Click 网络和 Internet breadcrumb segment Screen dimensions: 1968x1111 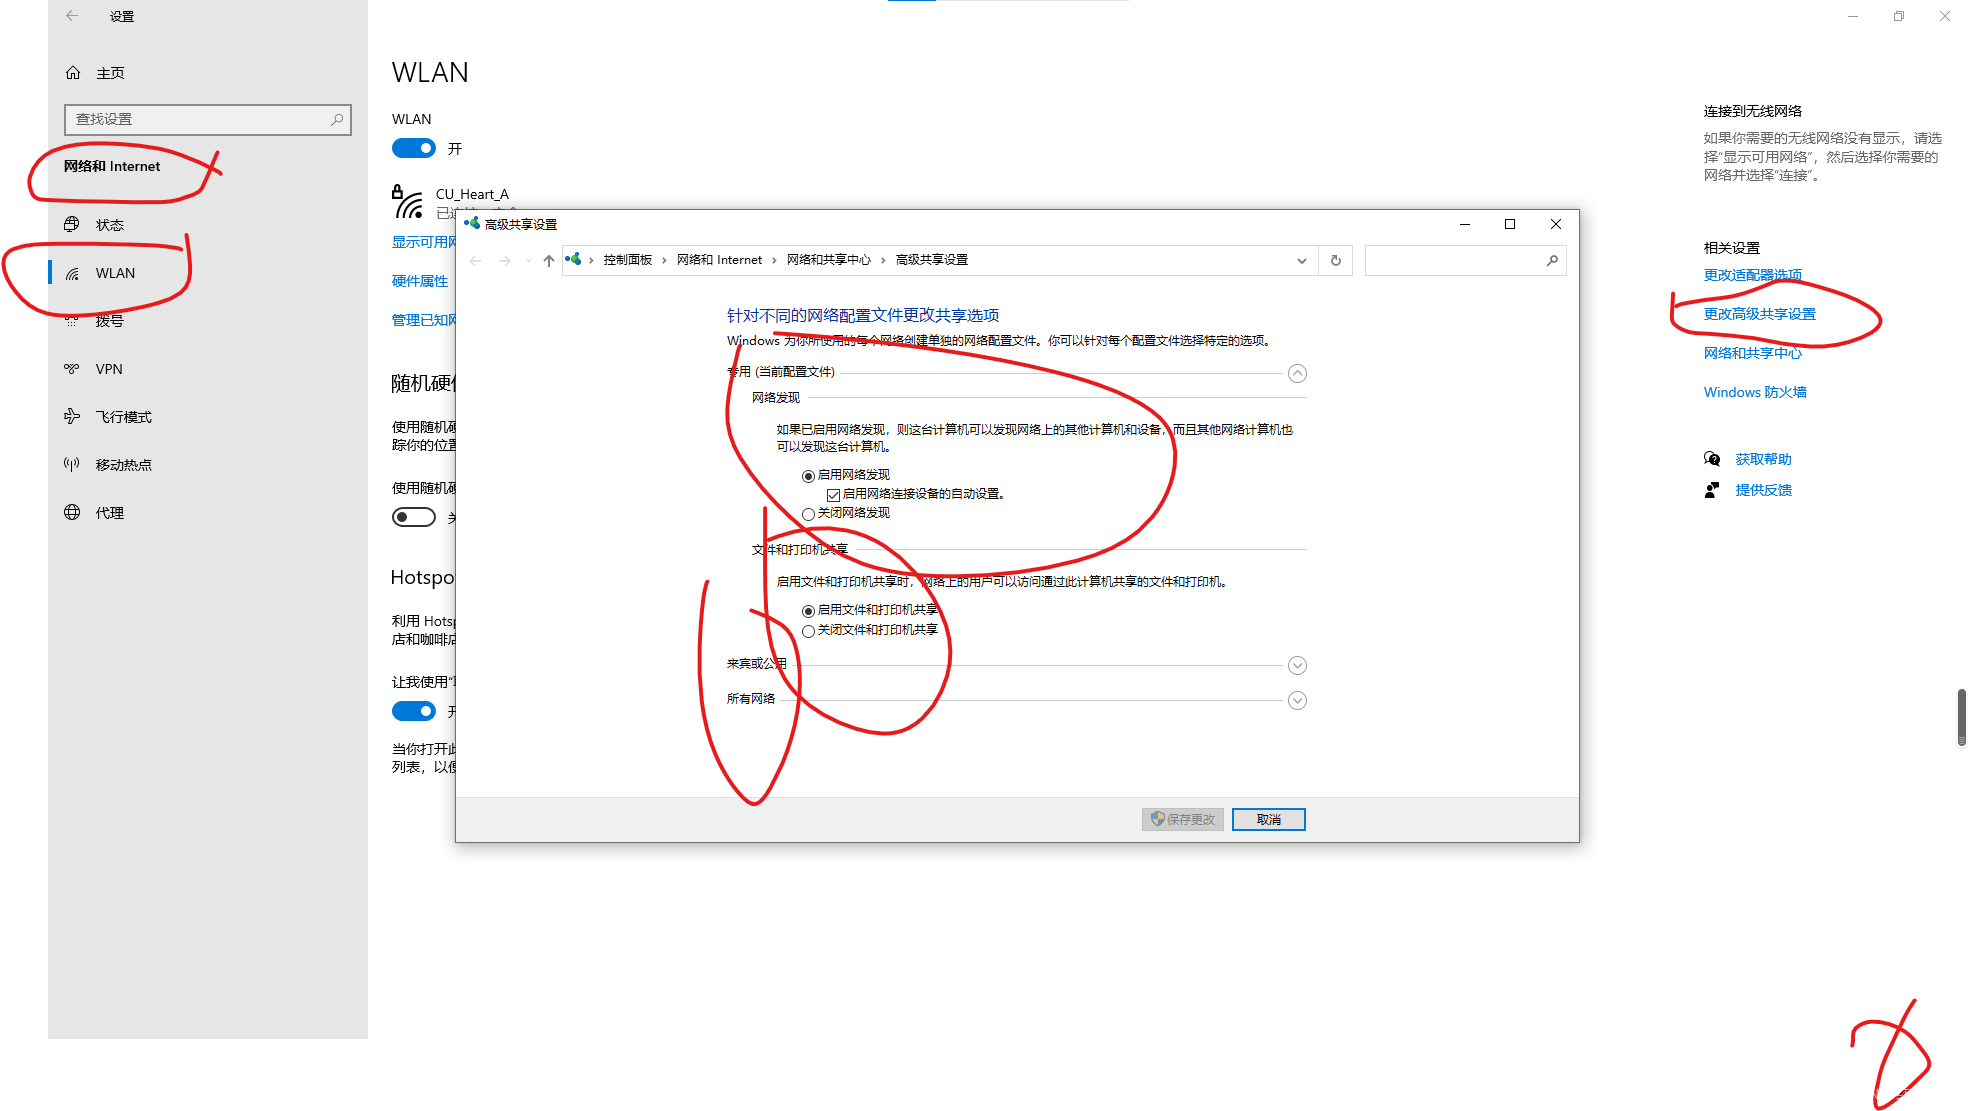[719, 260]
